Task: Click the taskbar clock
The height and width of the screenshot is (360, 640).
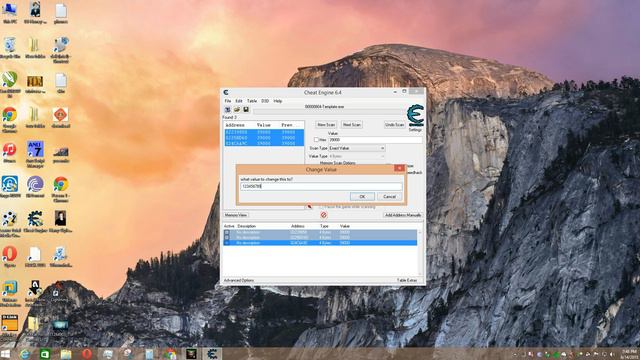Action: tap(629, 354)
